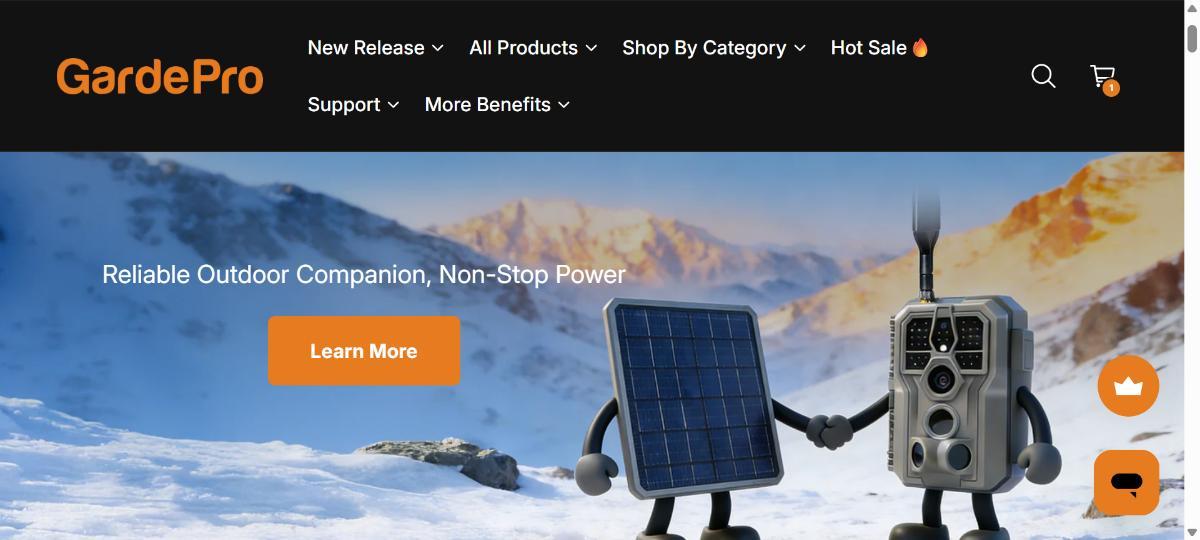This screenshot has height=540, width=1200.
Task: Open the Hot Sale menu item
Action: (868, 47)
